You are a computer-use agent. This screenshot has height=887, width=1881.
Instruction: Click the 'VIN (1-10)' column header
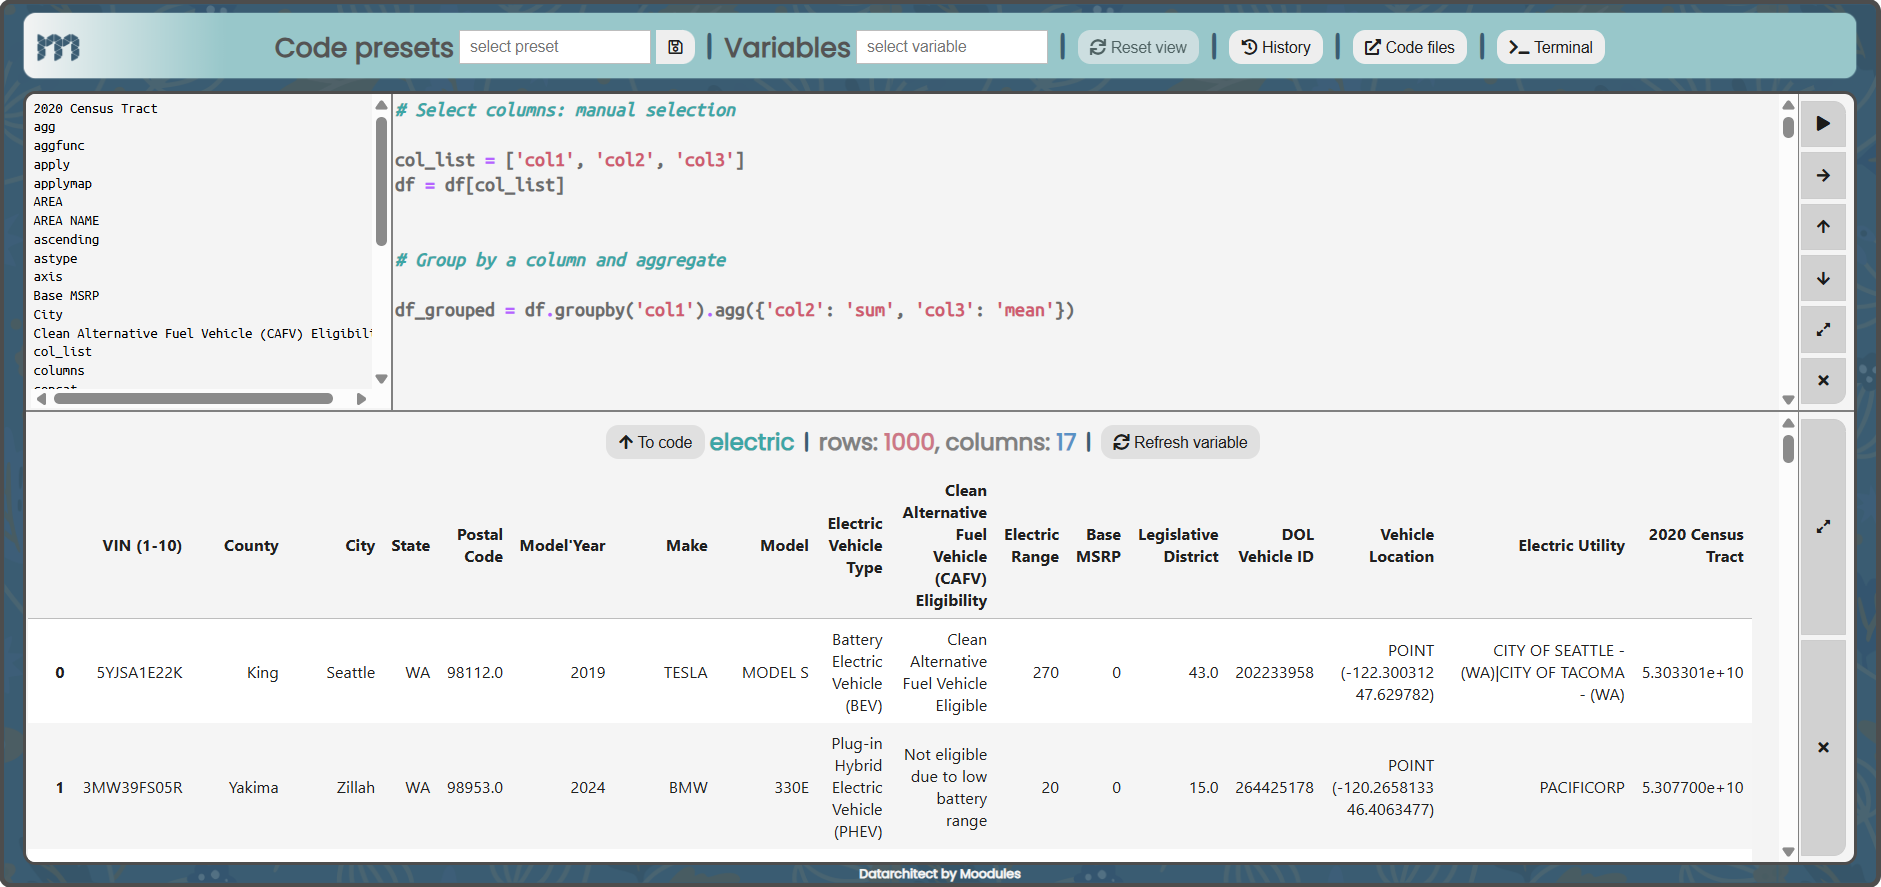[142, 546]
